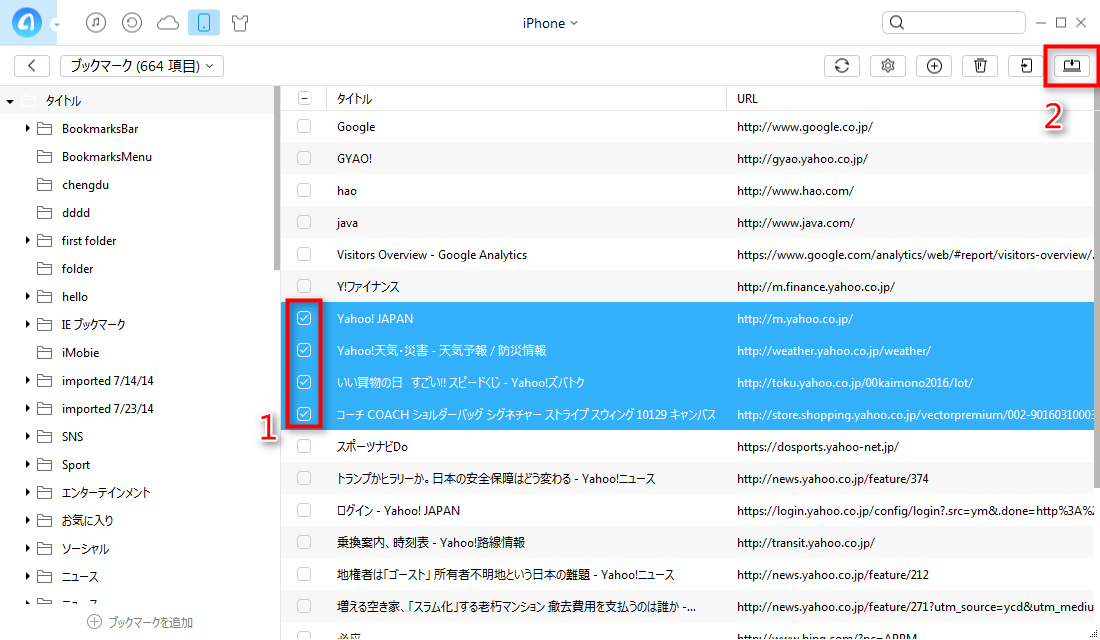
Task: Click the AnyTrans logo icon
Action: pos(27,22)
